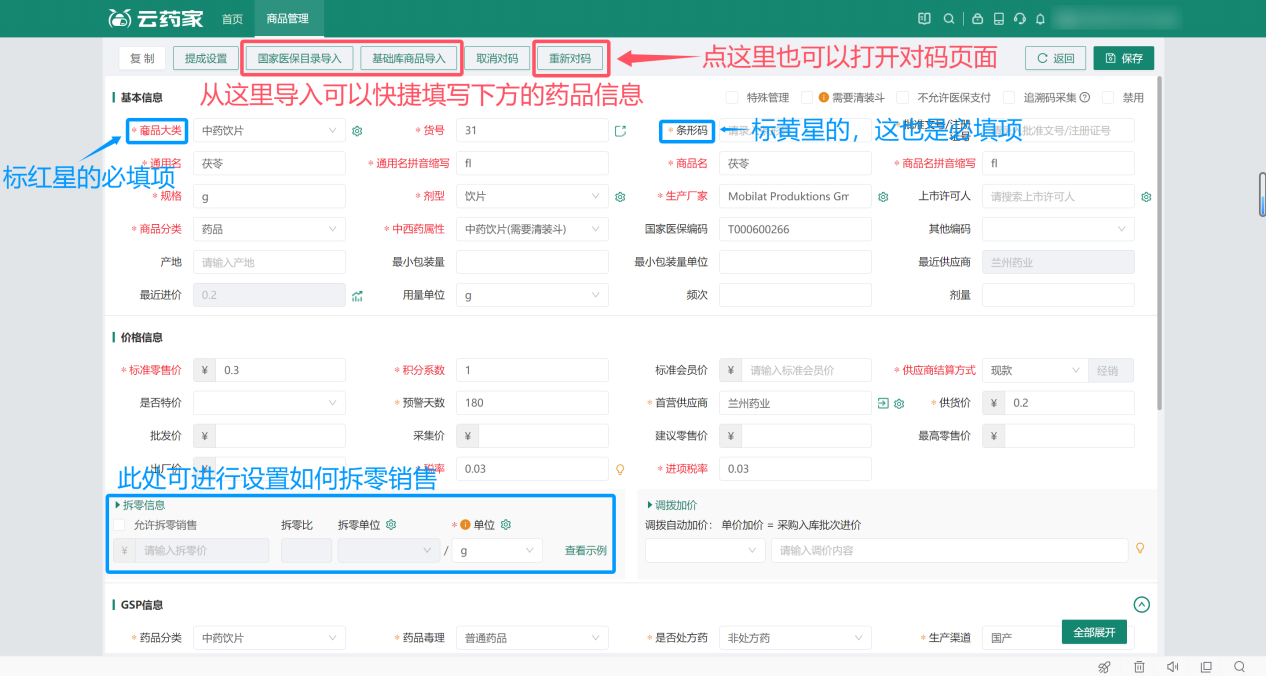Viewport: 1266px width, 676px height.
Task: Open the 商品大类 dropdown showing 中药饮片
Action: coord(269,131)
